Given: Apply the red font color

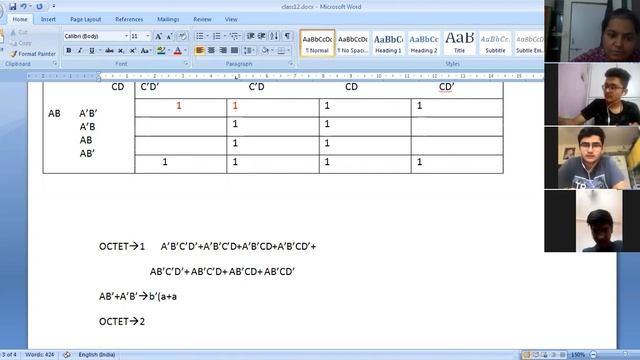Looking at the screenshot, I should [178, 51].
